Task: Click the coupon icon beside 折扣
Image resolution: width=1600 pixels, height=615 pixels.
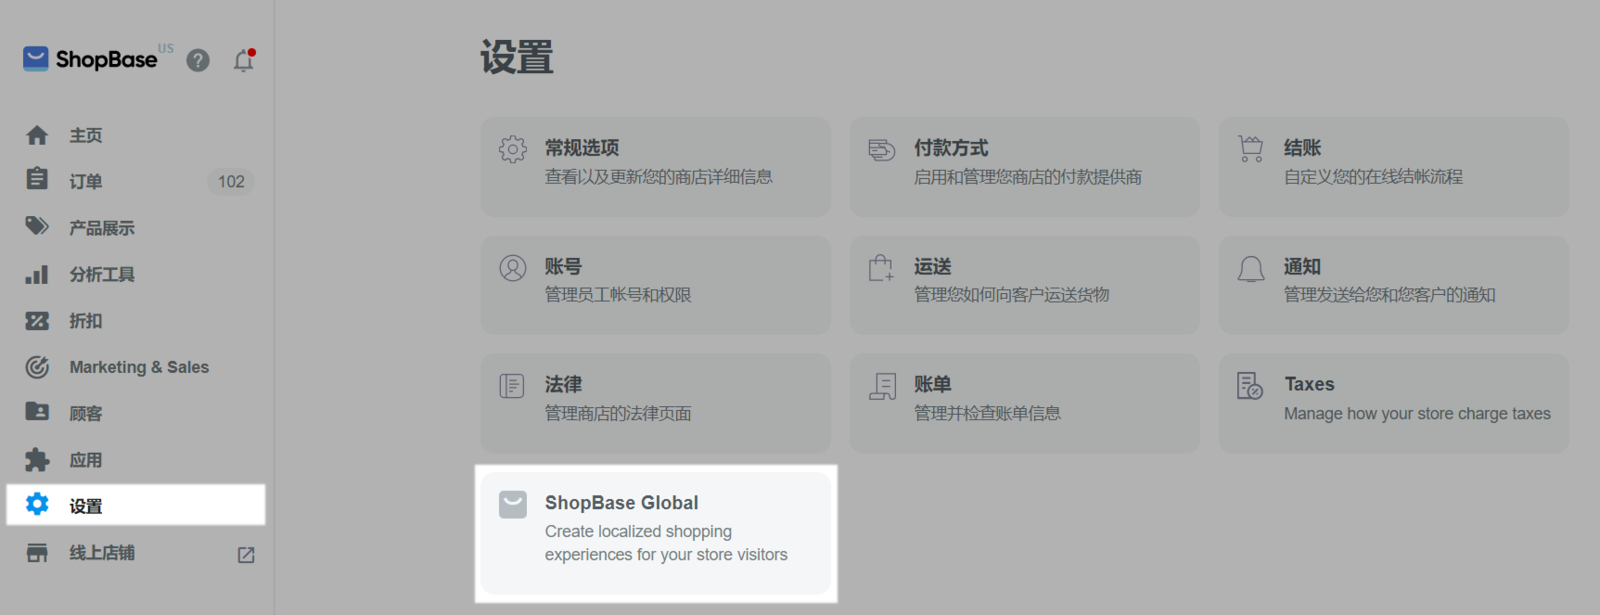Action: tap(37, 321)
